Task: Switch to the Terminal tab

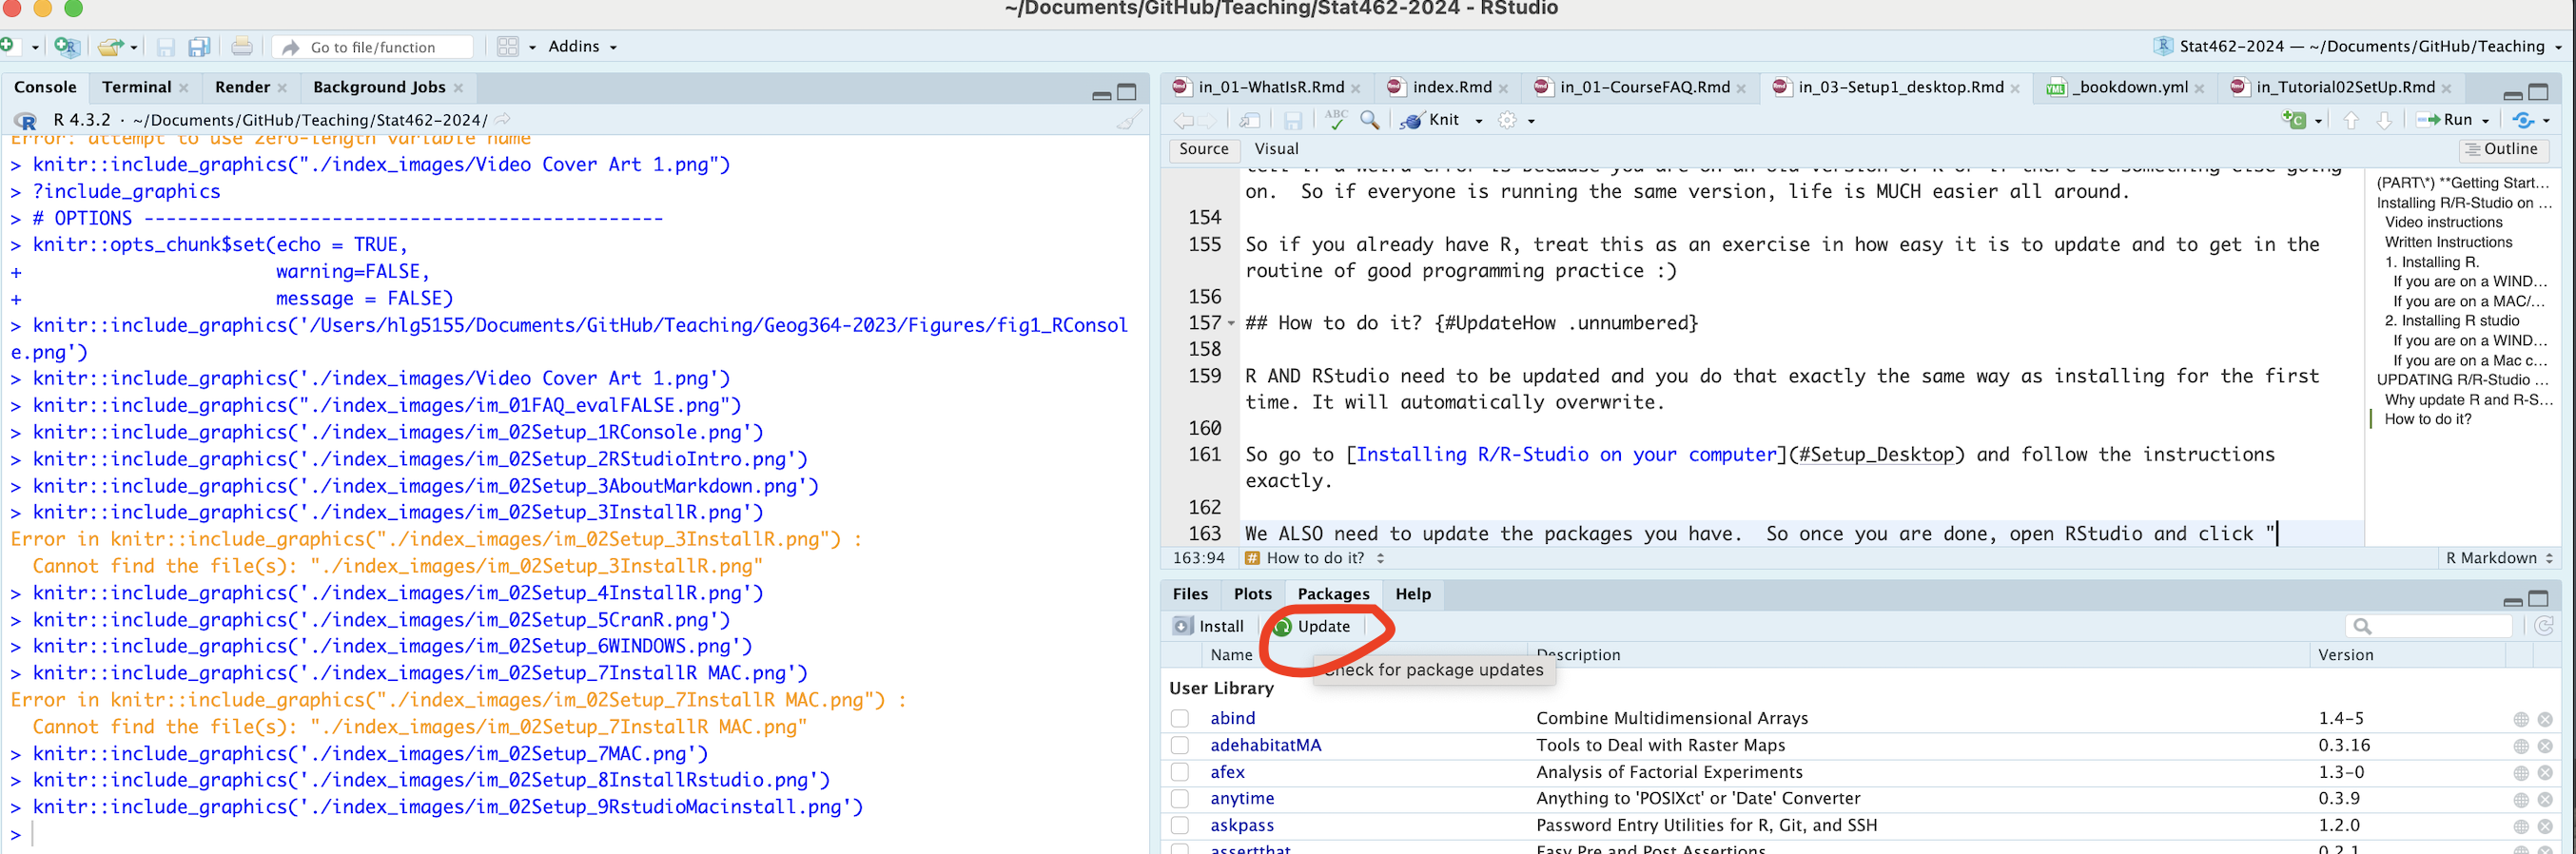Action: (x=136, y=87)
